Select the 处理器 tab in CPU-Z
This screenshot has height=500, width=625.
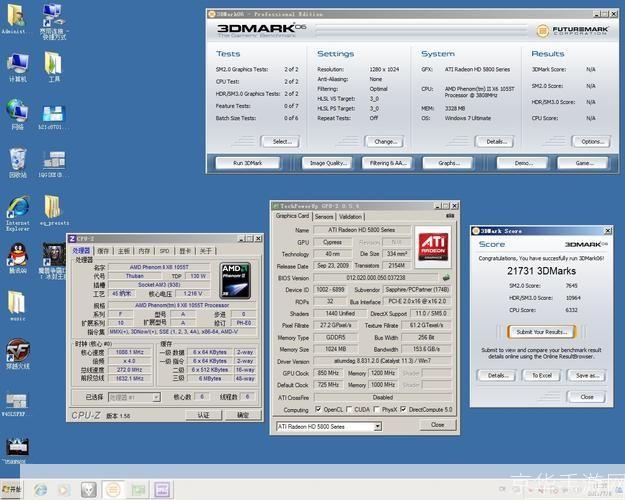tap(82, 250)
